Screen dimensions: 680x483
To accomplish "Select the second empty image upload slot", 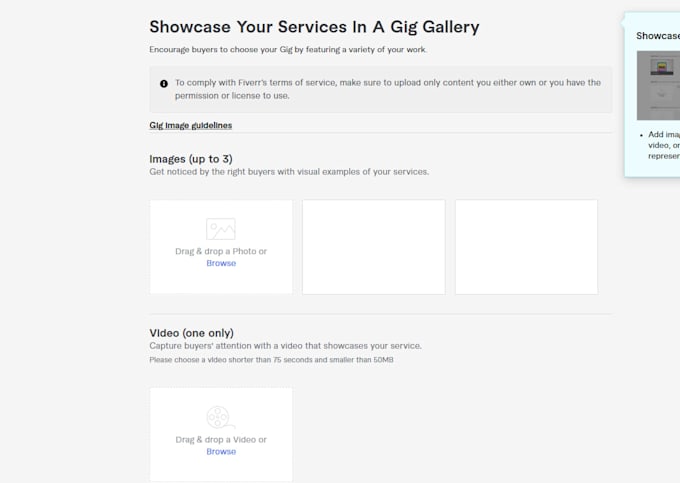I will coord(374,247).
